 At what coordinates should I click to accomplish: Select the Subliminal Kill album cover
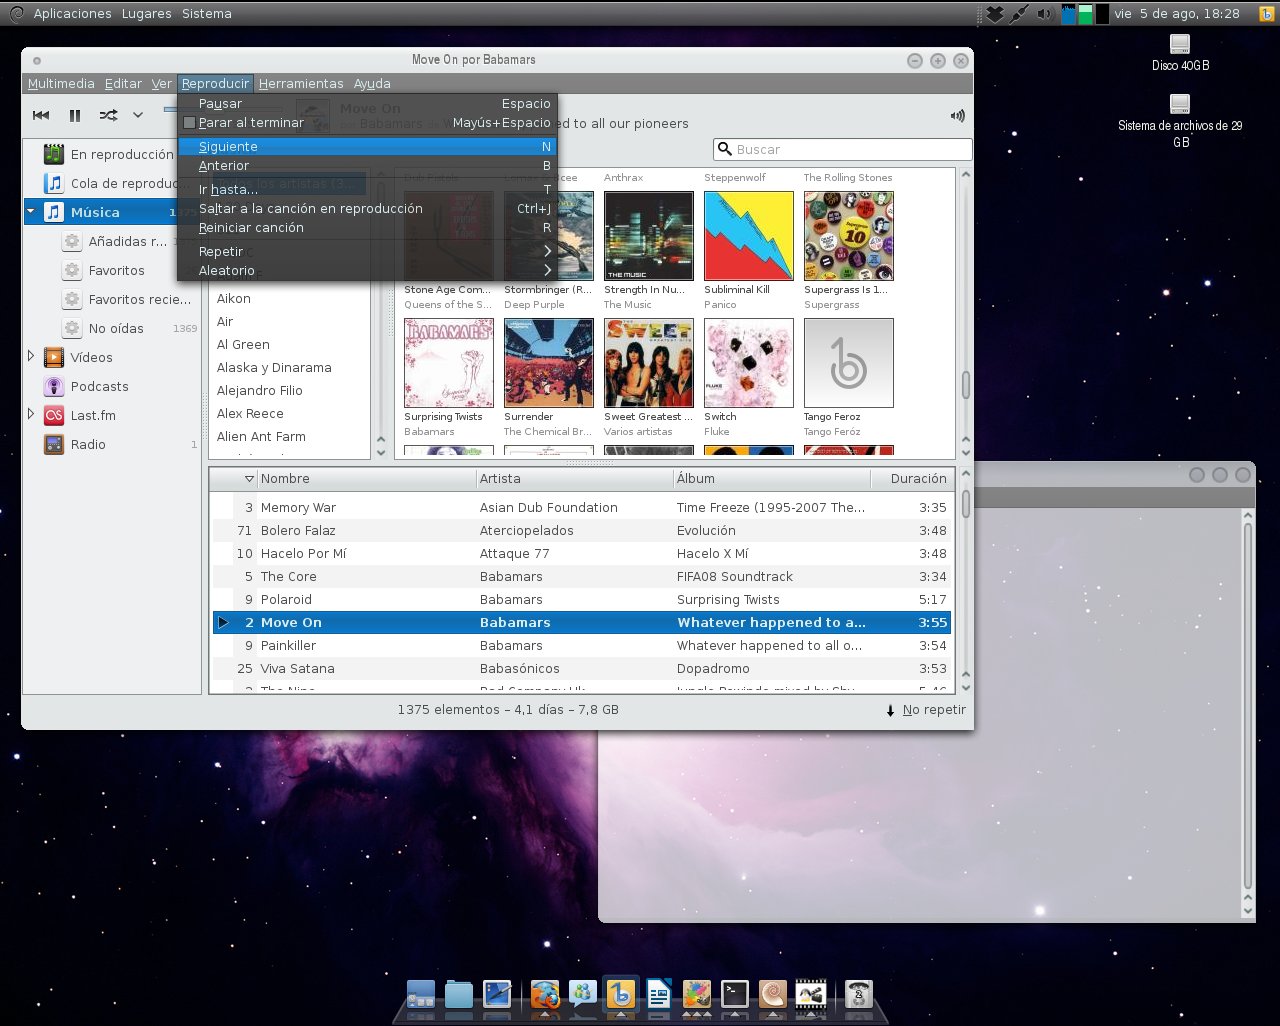click(748, 236)
